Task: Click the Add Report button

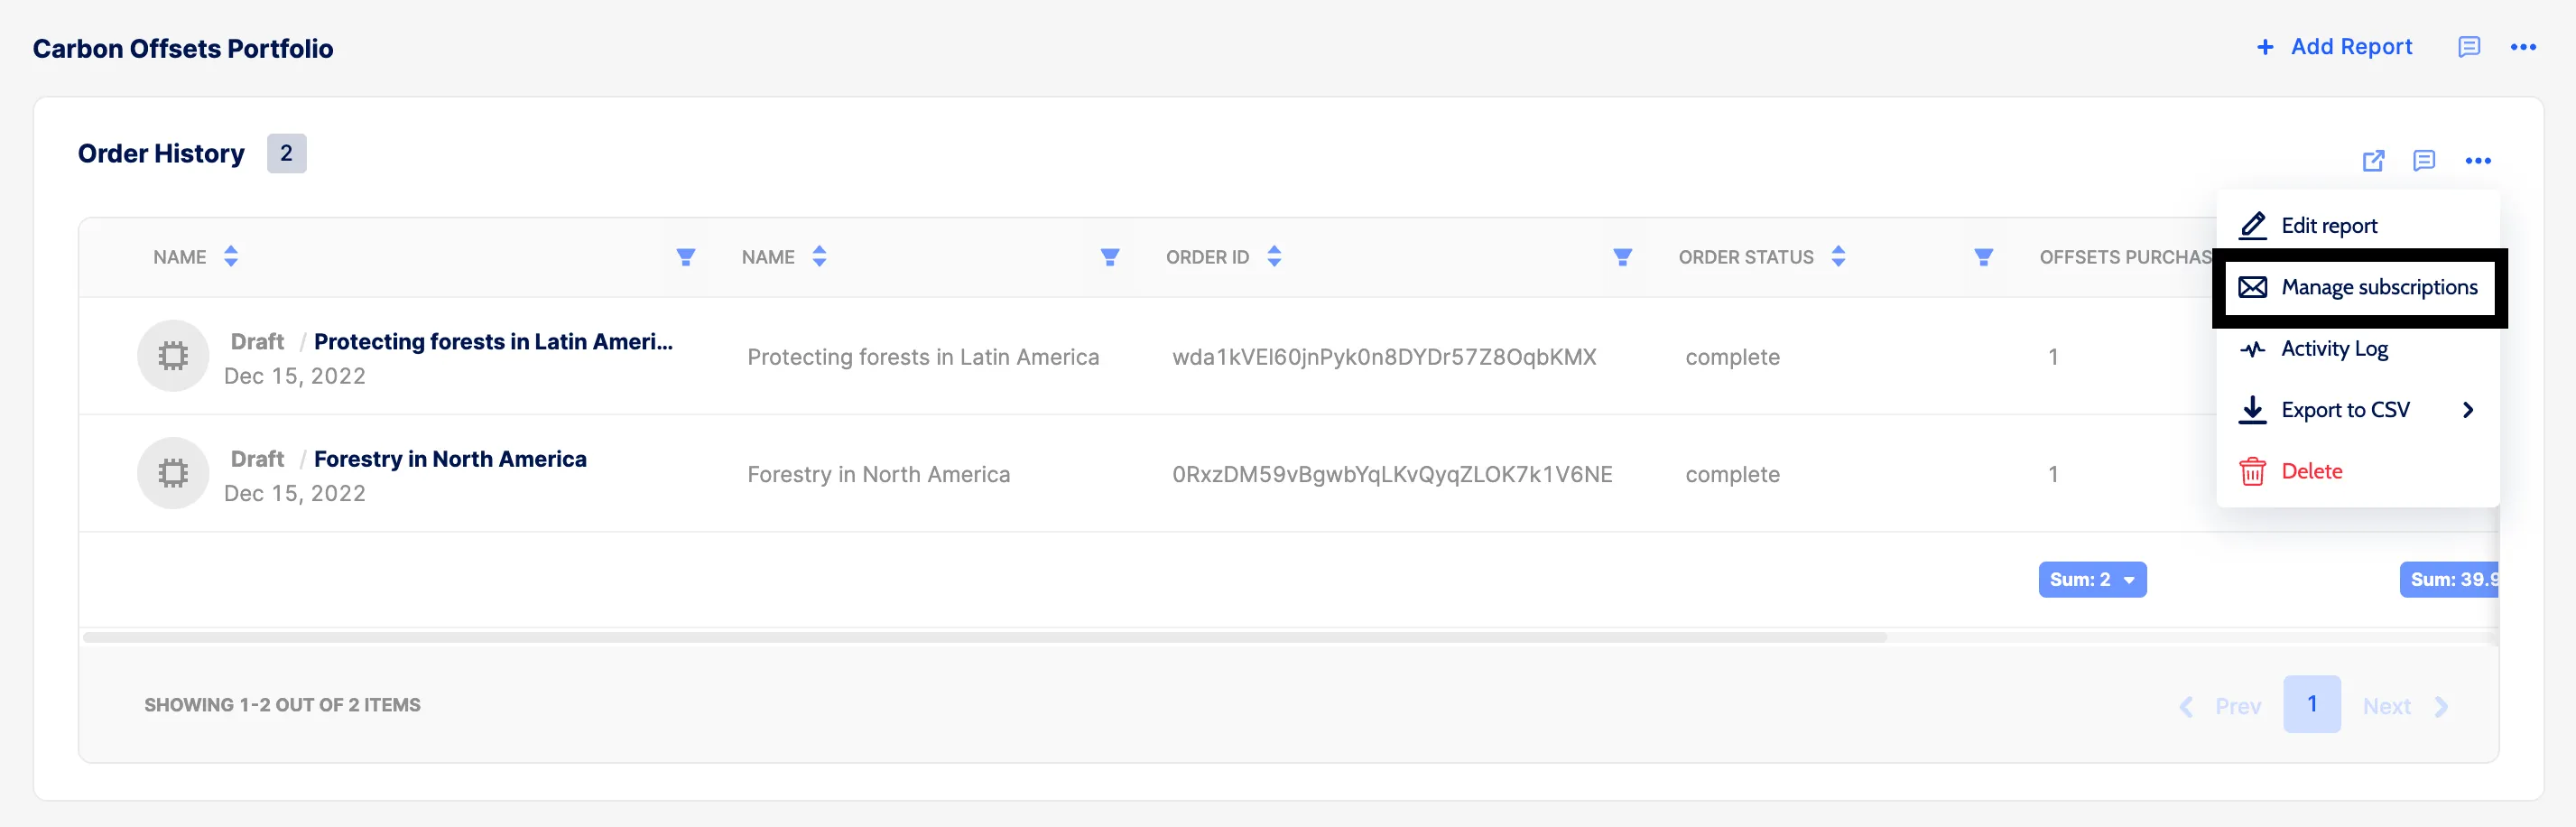Action: point(2335,47)
